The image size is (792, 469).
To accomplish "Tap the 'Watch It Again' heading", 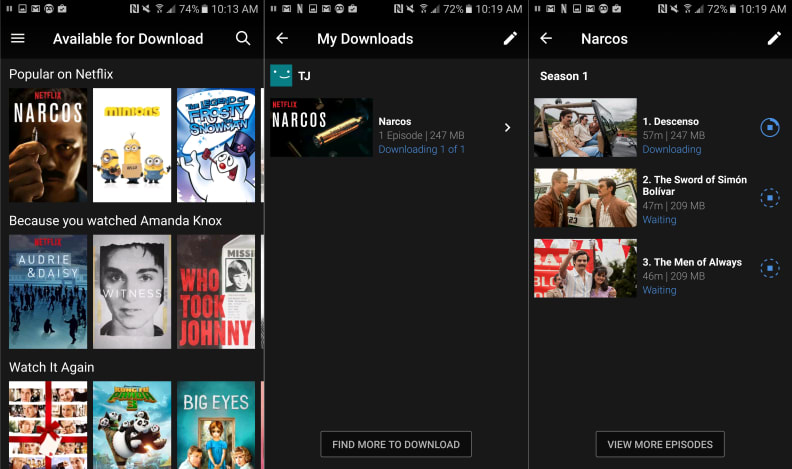I will [x=52, y=367].
